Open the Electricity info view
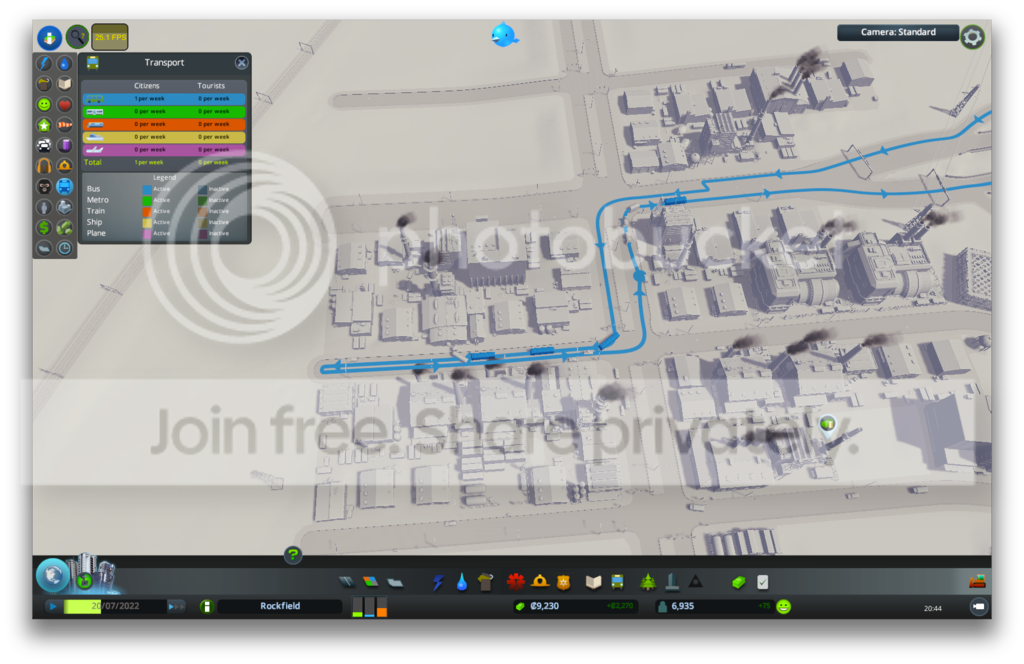Screen dimensions: 1024x664 [44, 63]
